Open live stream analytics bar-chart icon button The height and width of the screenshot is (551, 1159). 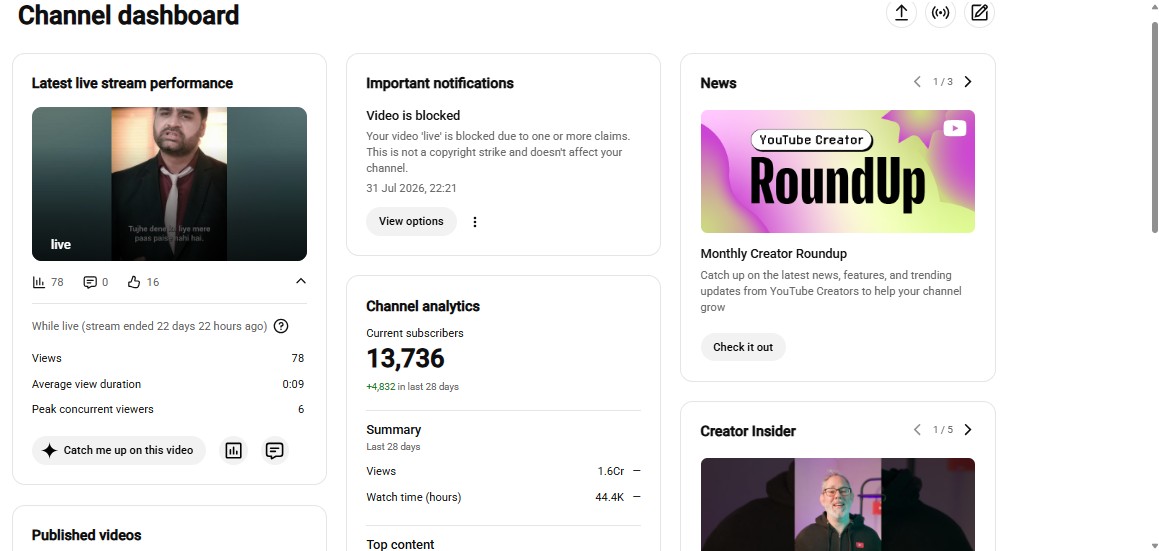[234, 450]
